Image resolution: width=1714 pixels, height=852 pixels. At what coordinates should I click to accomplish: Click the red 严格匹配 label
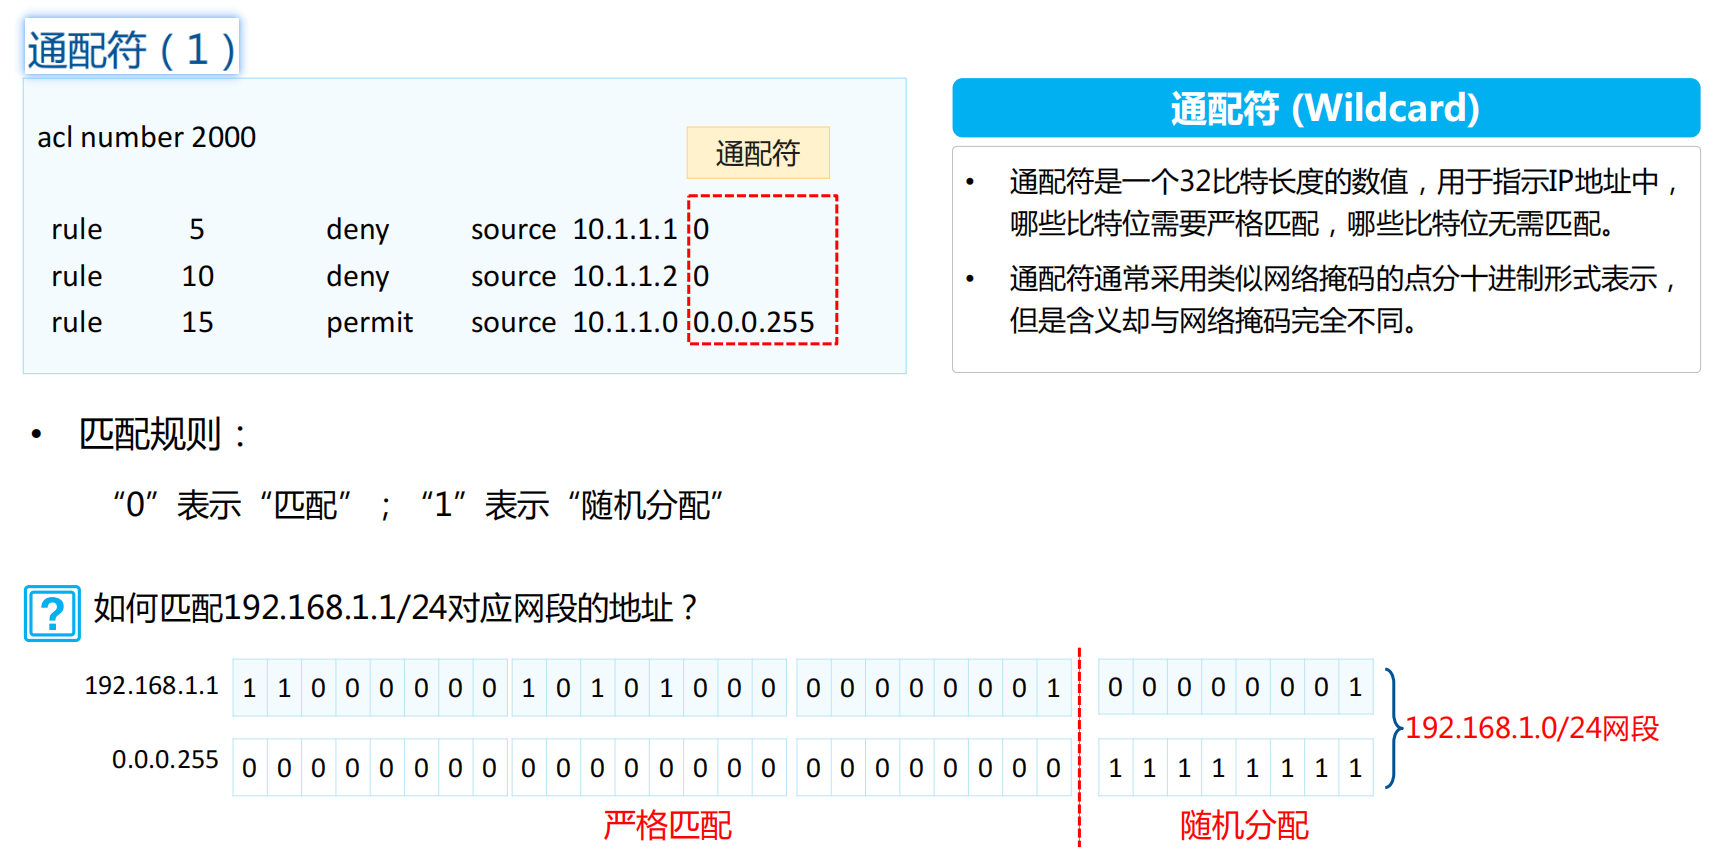pyautogui.click(x=667, y=825)
